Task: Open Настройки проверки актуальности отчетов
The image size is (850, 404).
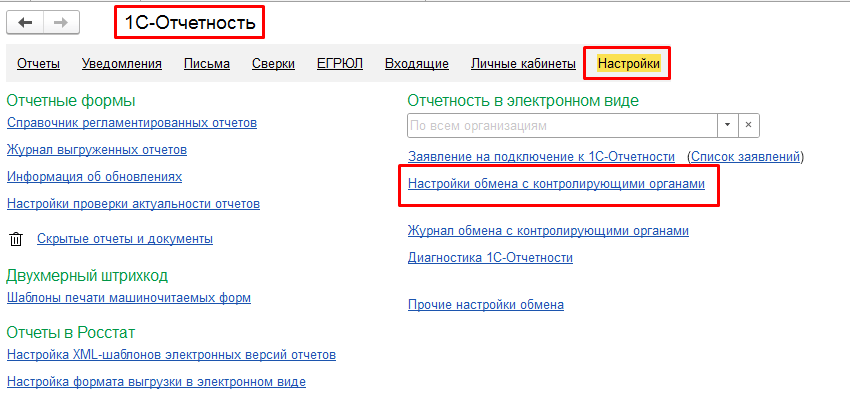Action: 133,204
